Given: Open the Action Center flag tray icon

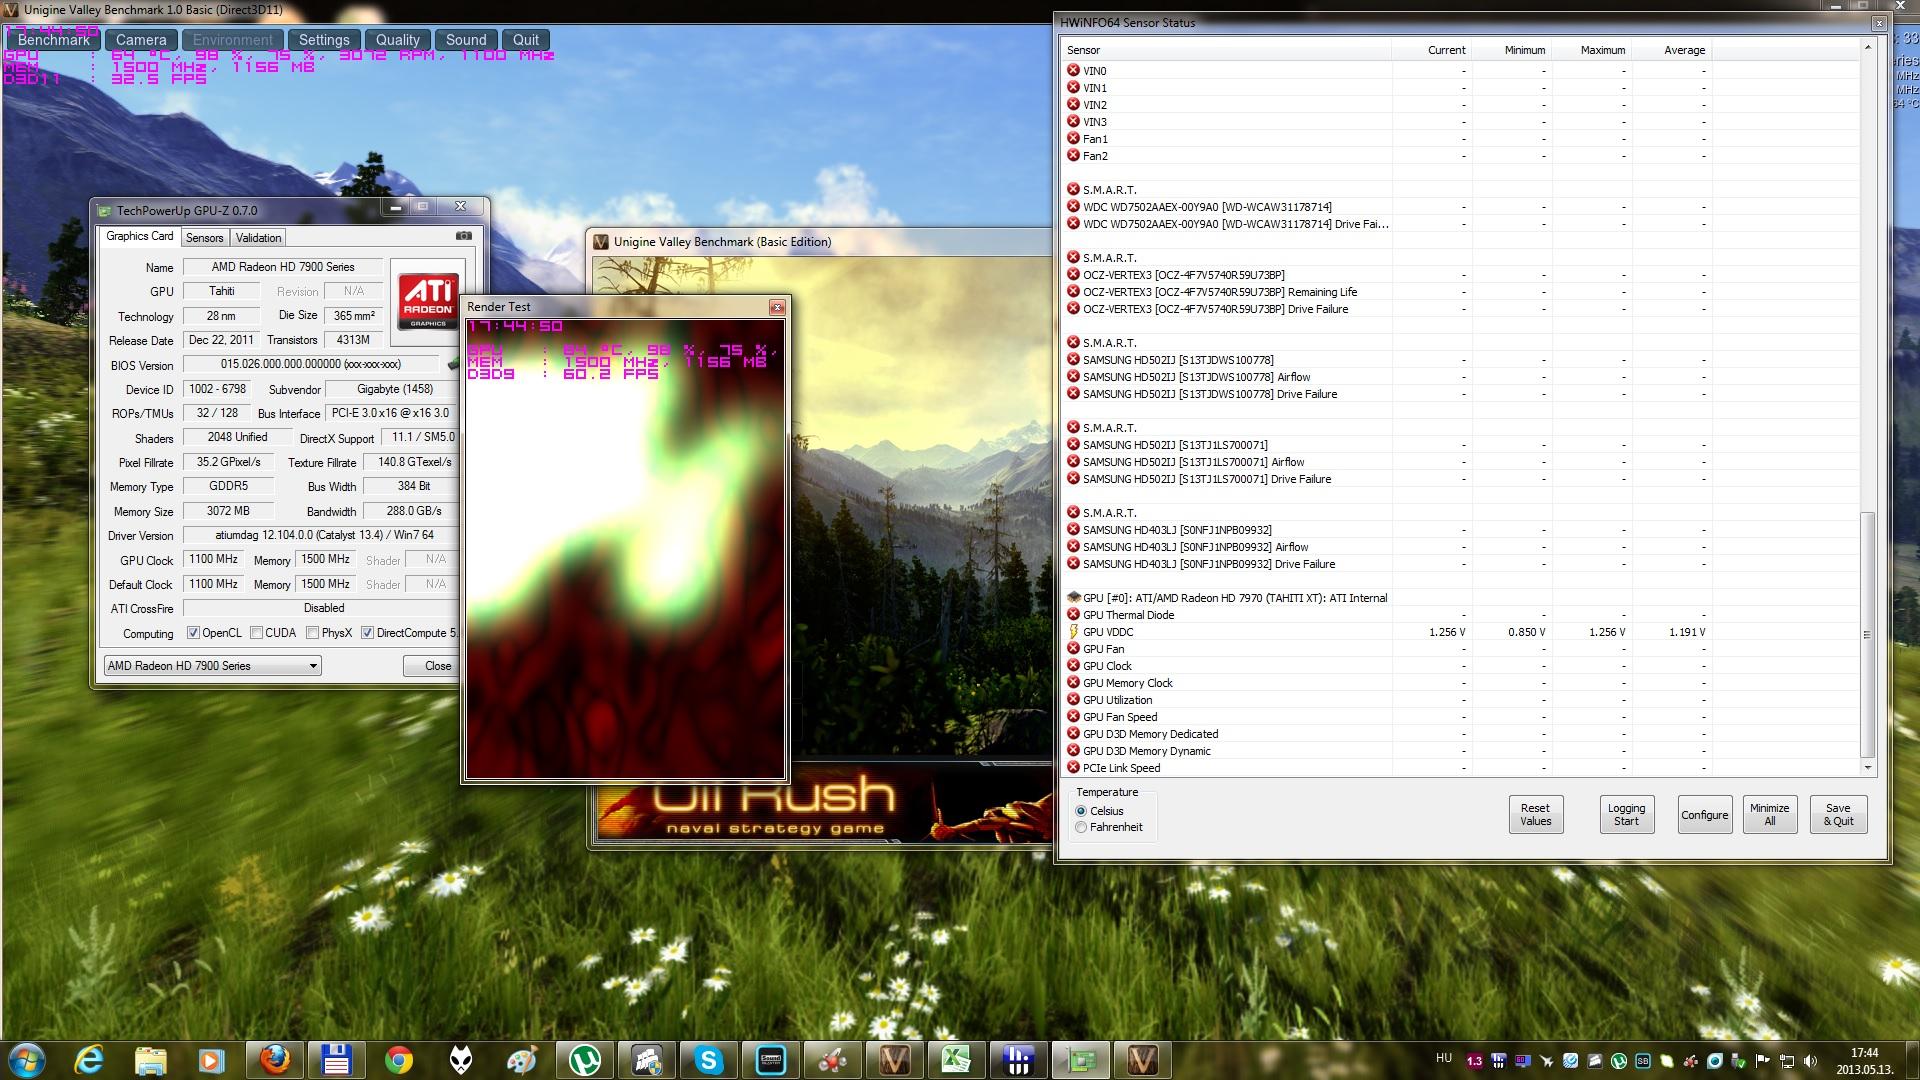Looking at the screenshot, I should coord(1761,1061).
